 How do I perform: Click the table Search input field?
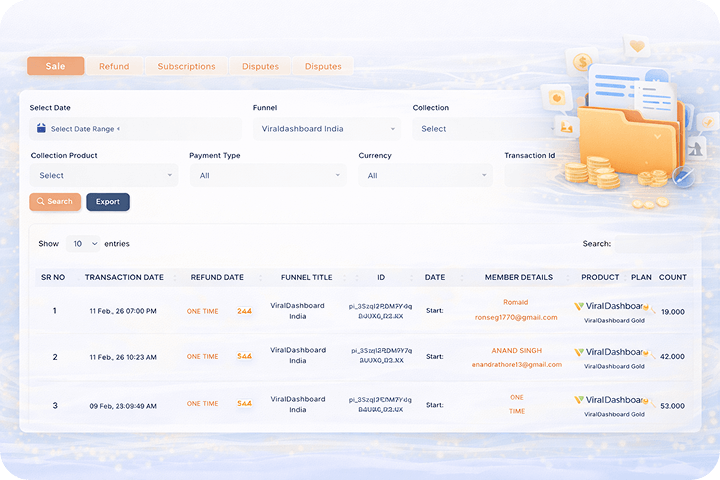pos(650,243)
